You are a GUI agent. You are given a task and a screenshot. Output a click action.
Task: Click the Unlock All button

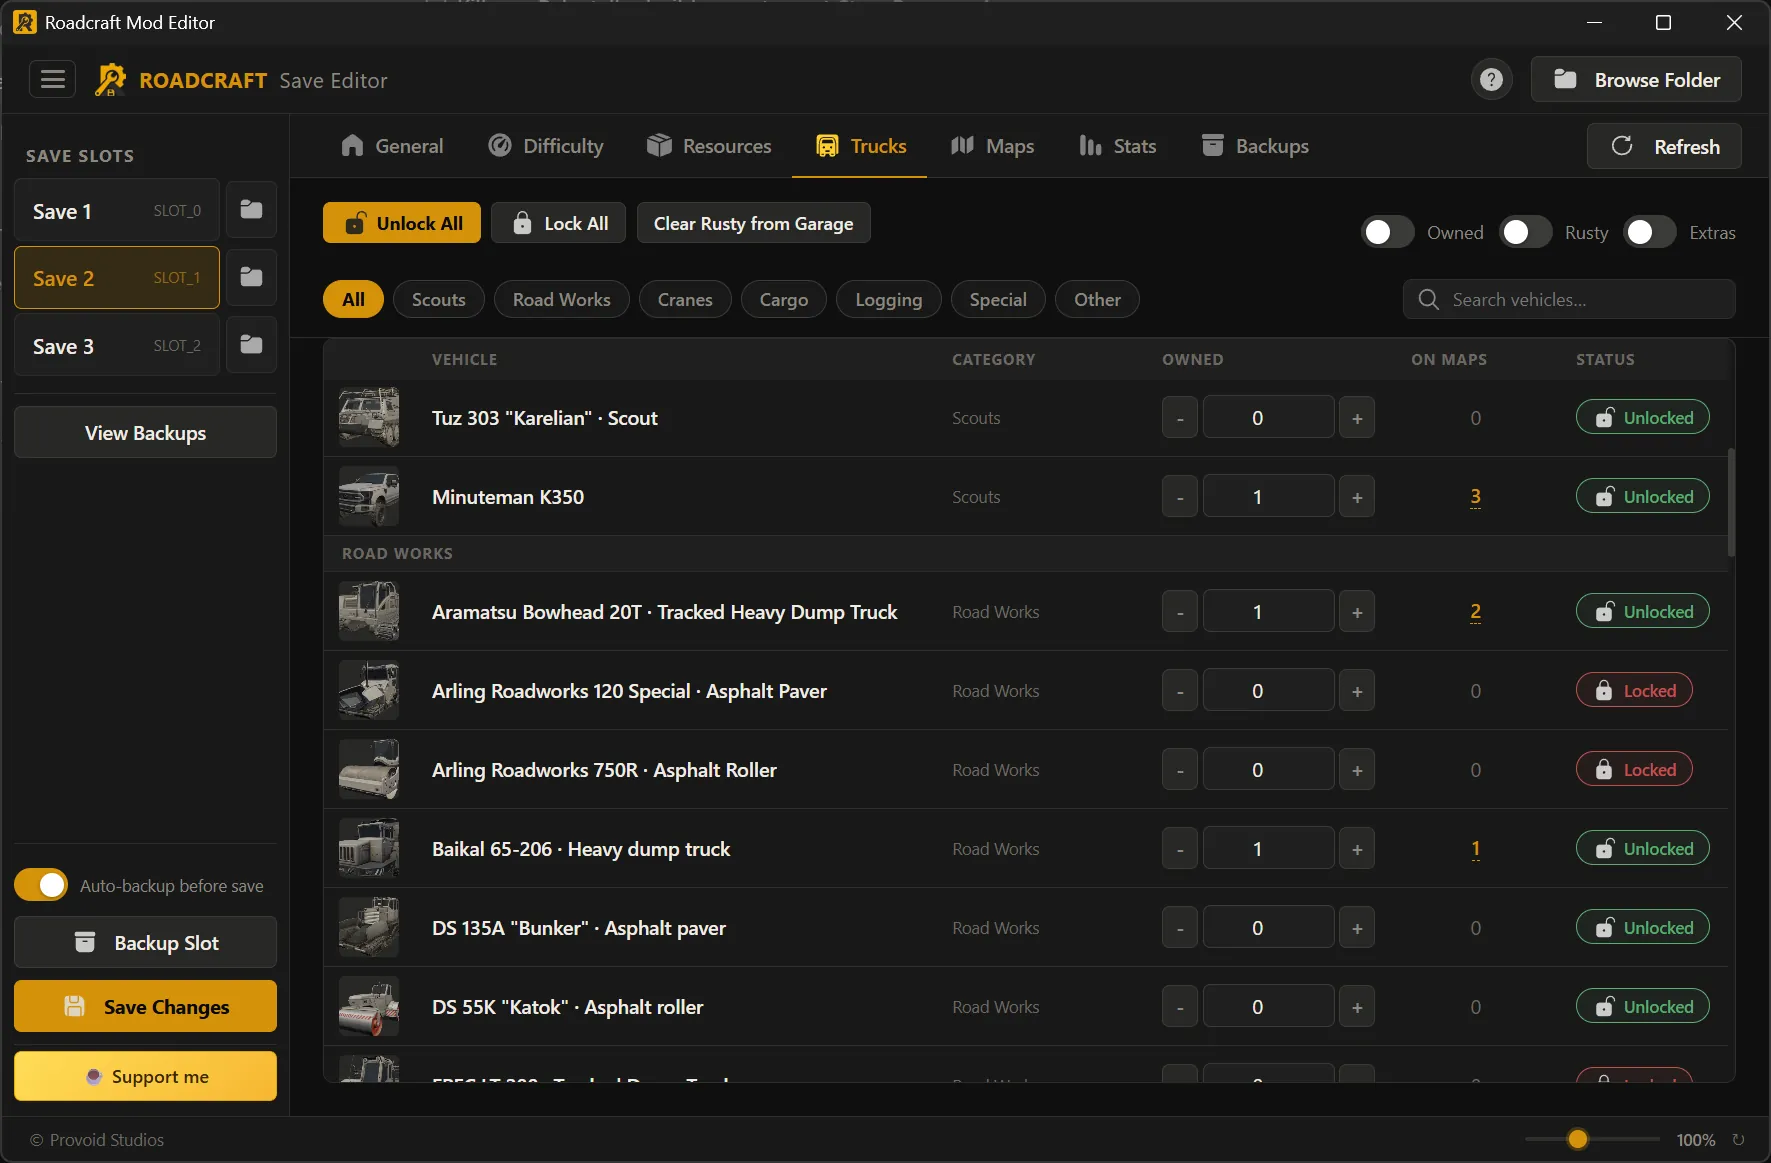[401, 223]
